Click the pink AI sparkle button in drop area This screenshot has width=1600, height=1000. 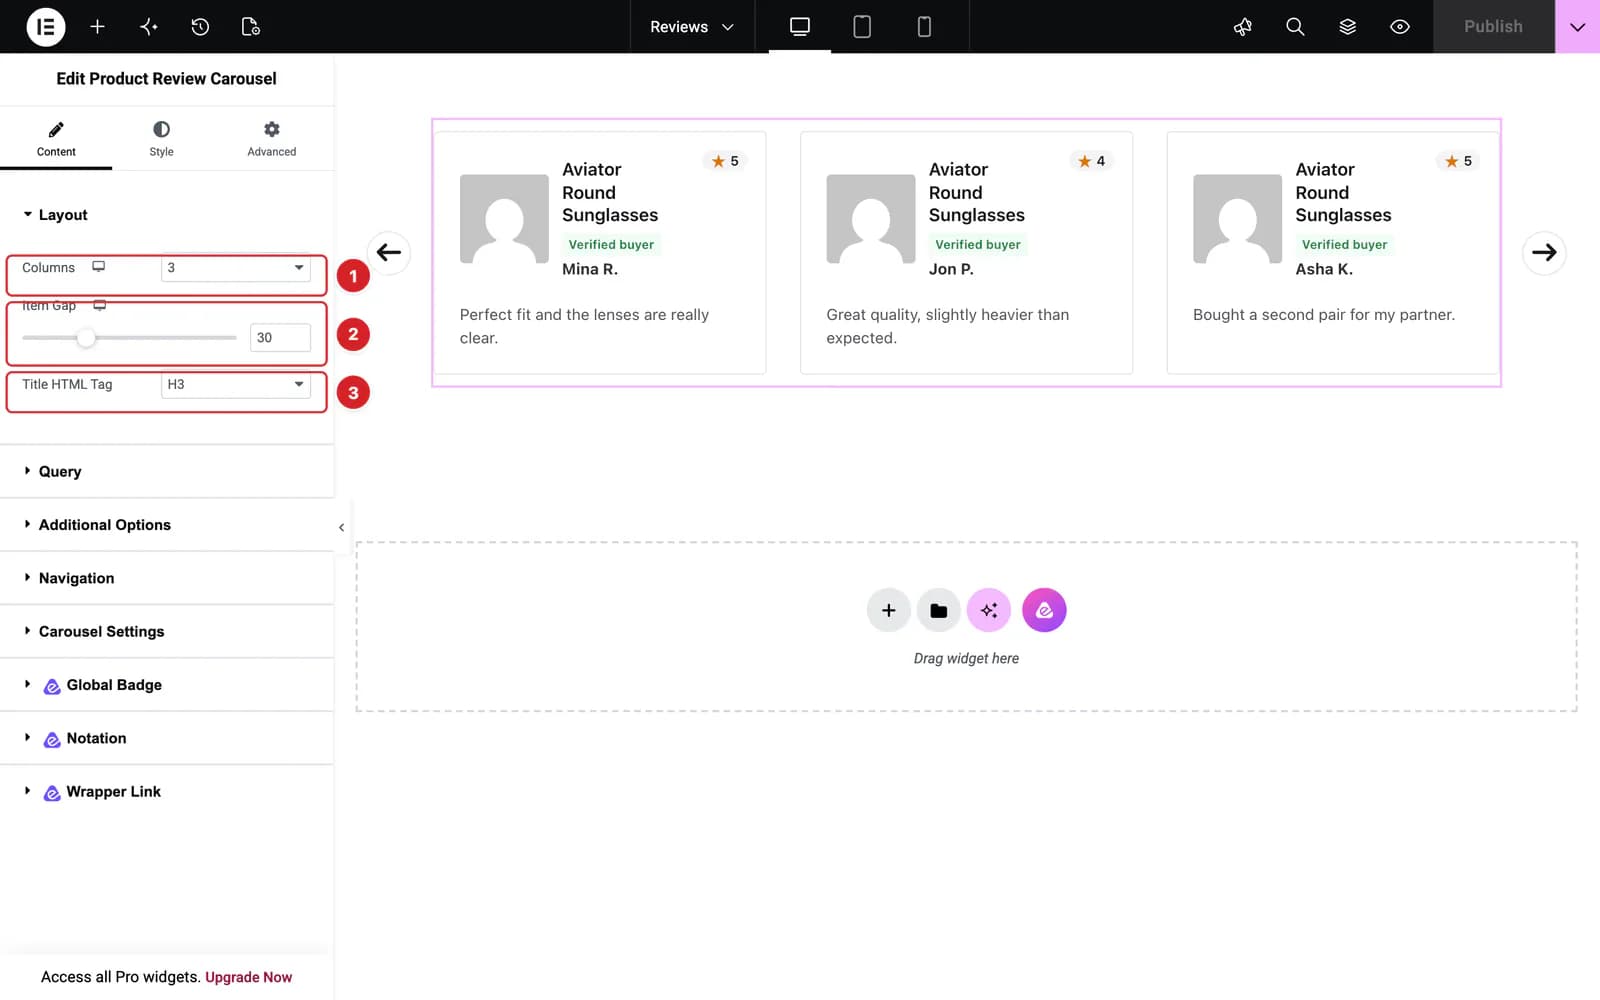(989, 610)
